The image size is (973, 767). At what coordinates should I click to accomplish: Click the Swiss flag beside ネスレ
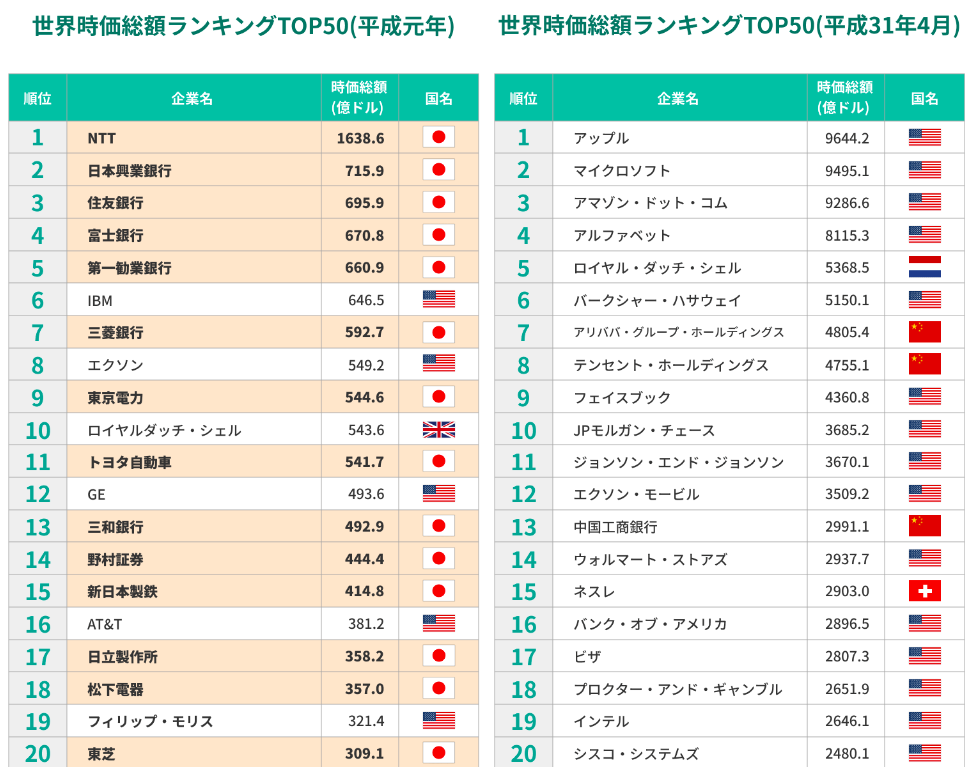(x=925, y=591)
